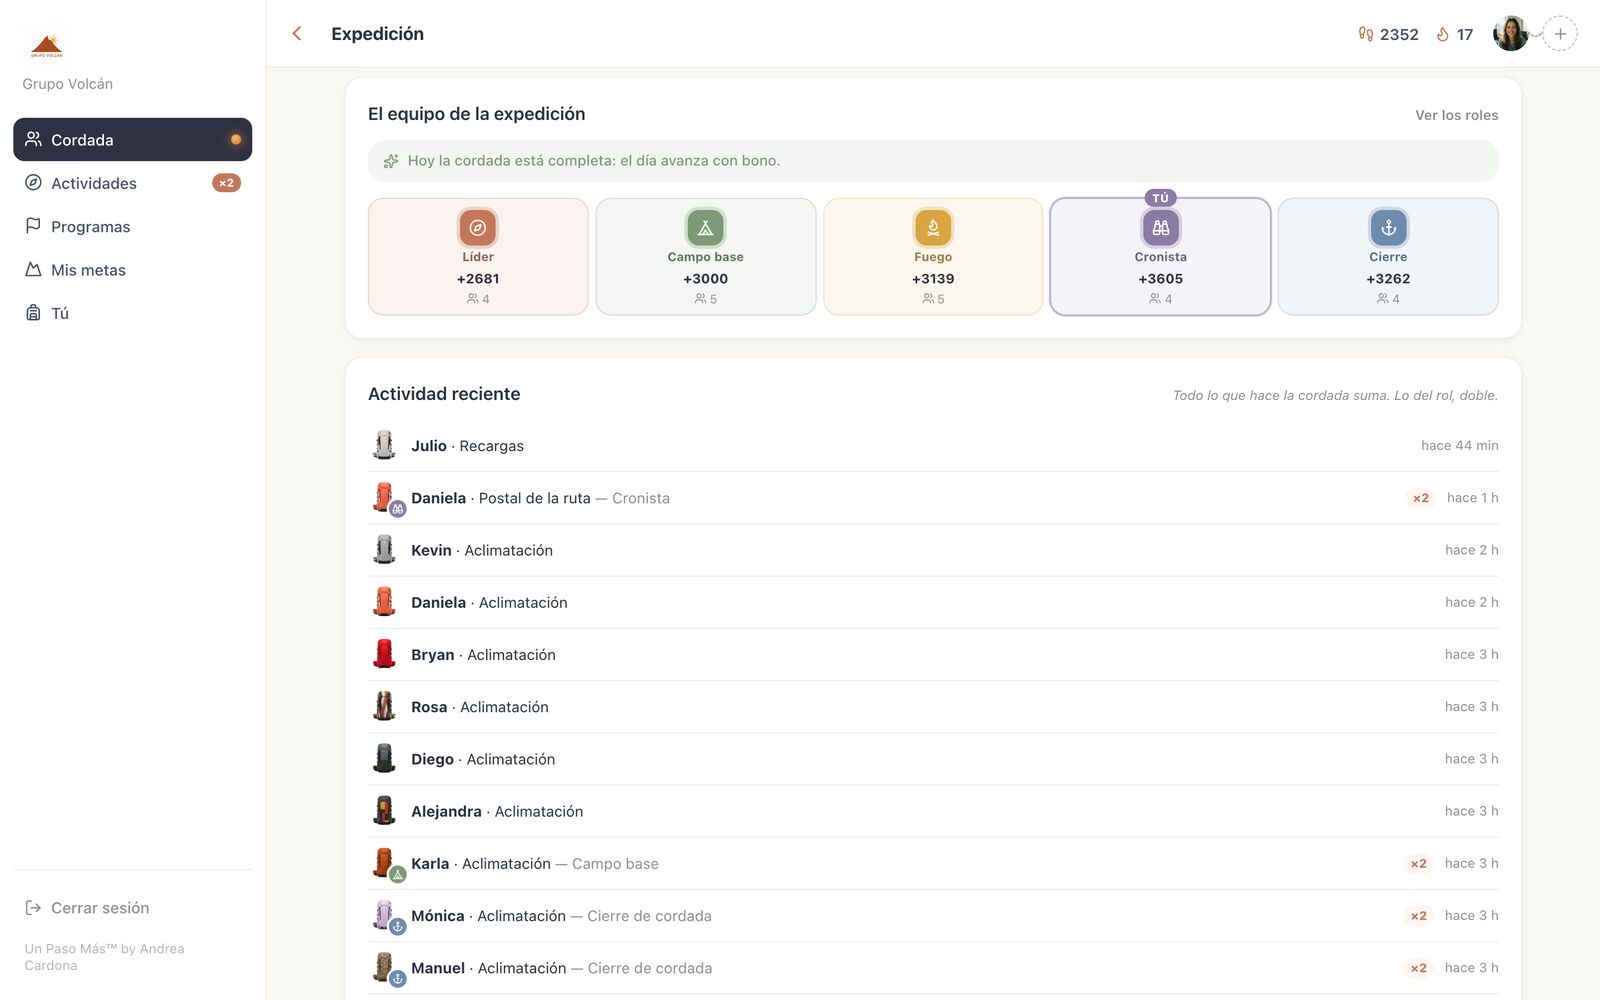Viewport: 1600px width, 1000px height.
Task: Click the Ver los roles link
Action: 1456,115
